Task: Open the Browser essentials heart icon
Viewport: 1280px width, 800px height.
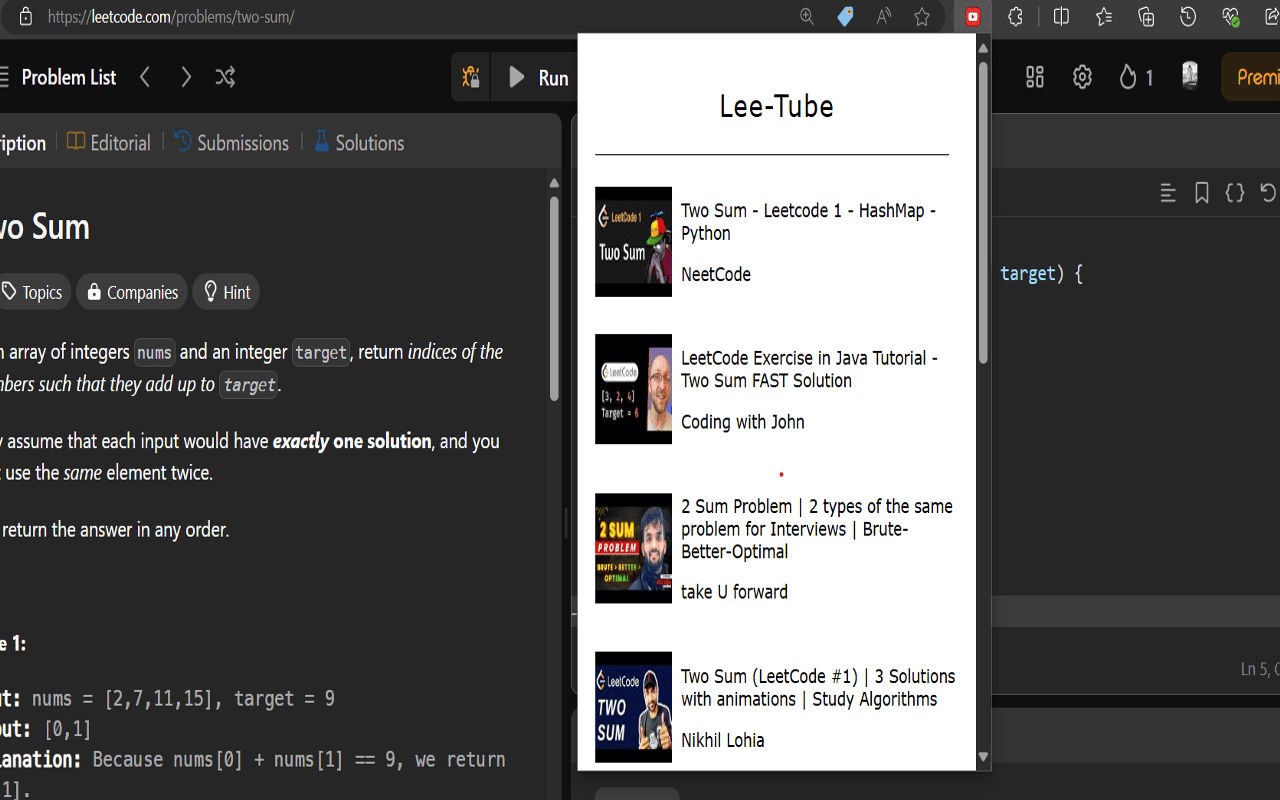Action: pyautogui.click(x=1231, y=17)
